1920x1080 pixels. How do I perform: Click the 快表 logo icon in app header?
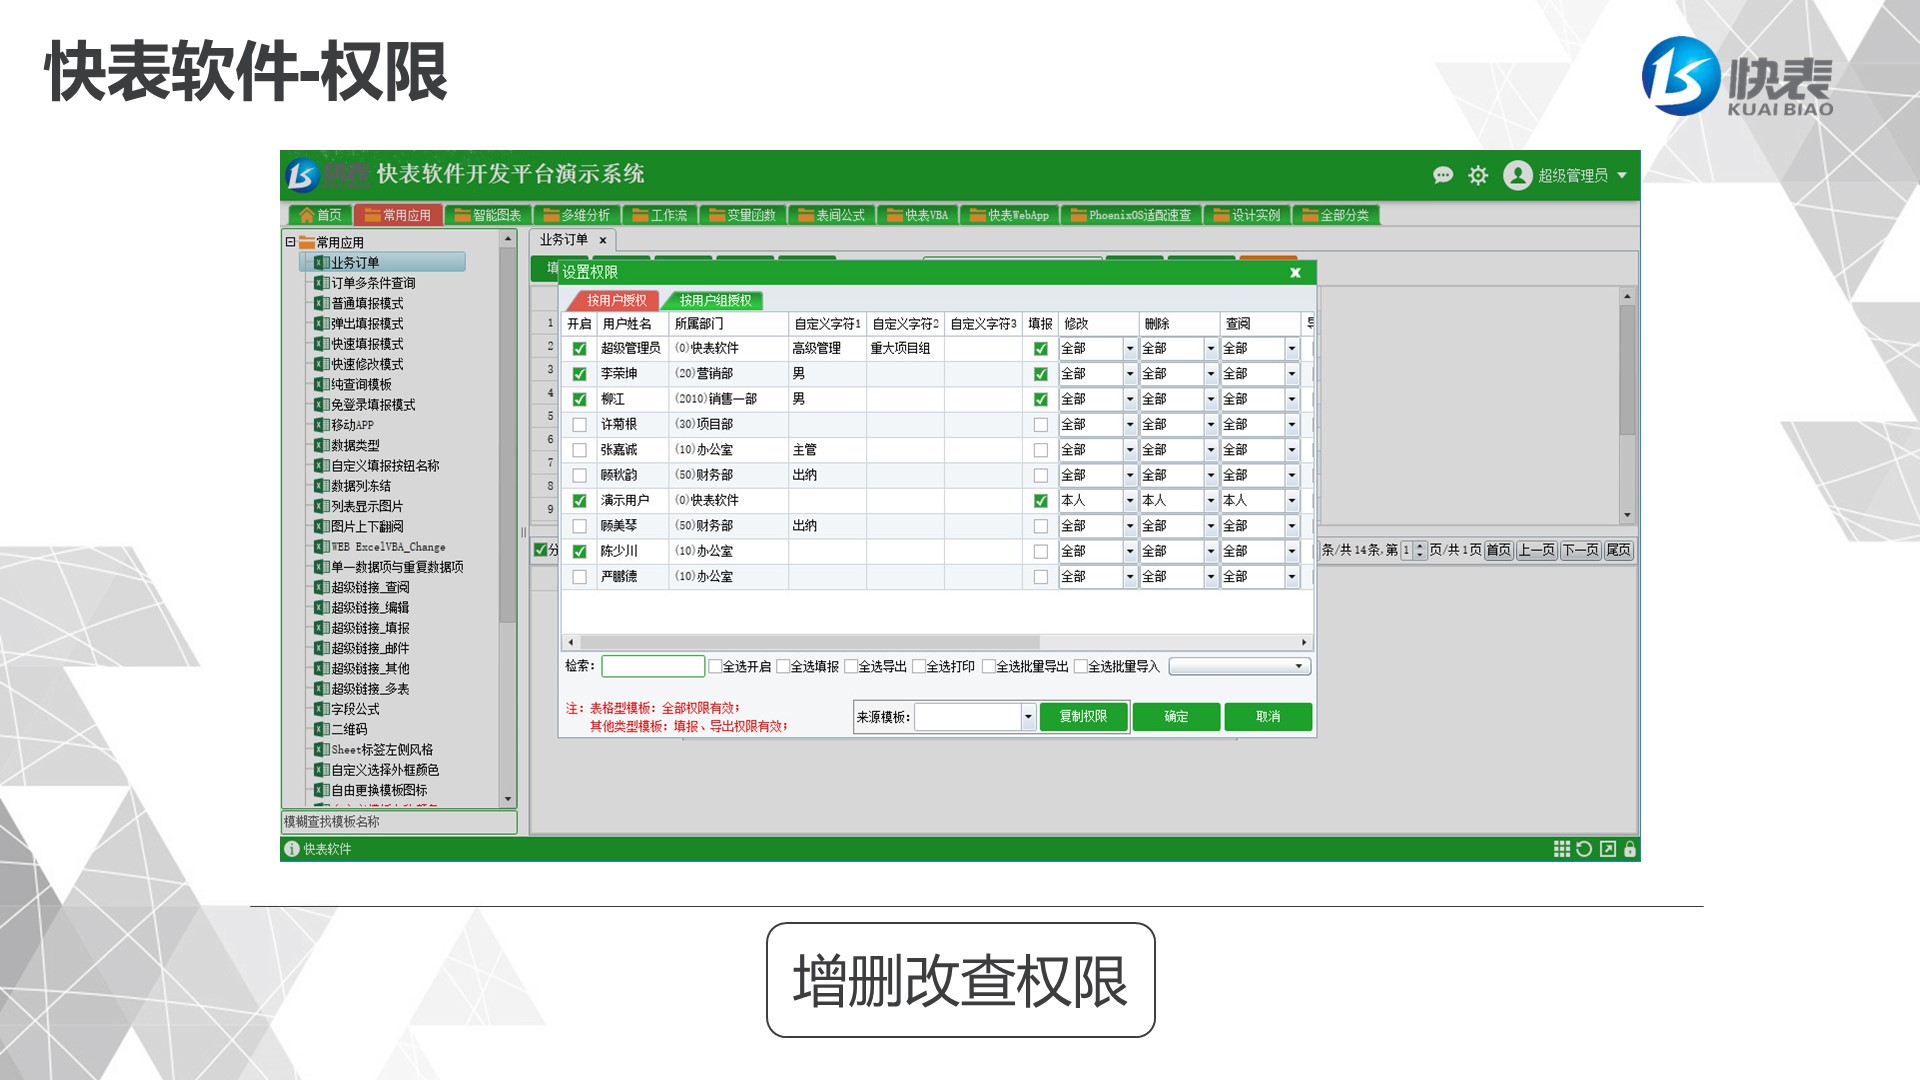302,176
